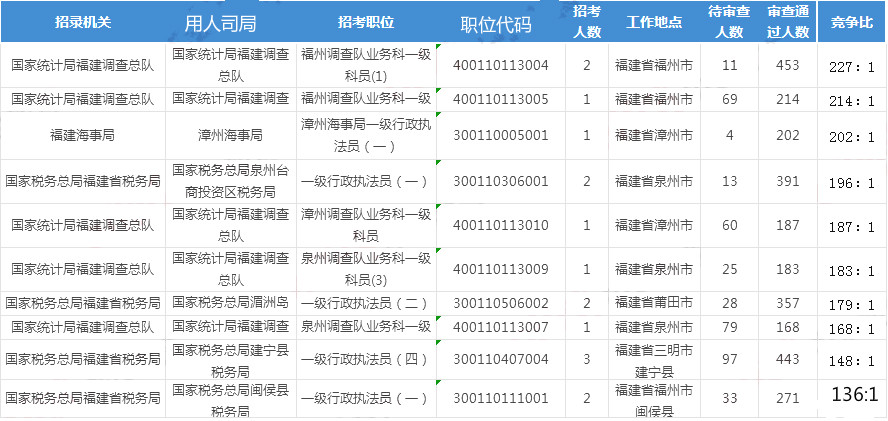Click 福建省三明市建宁县 location cell
Viewport: 888px width, 421px height.
point(654,359)
